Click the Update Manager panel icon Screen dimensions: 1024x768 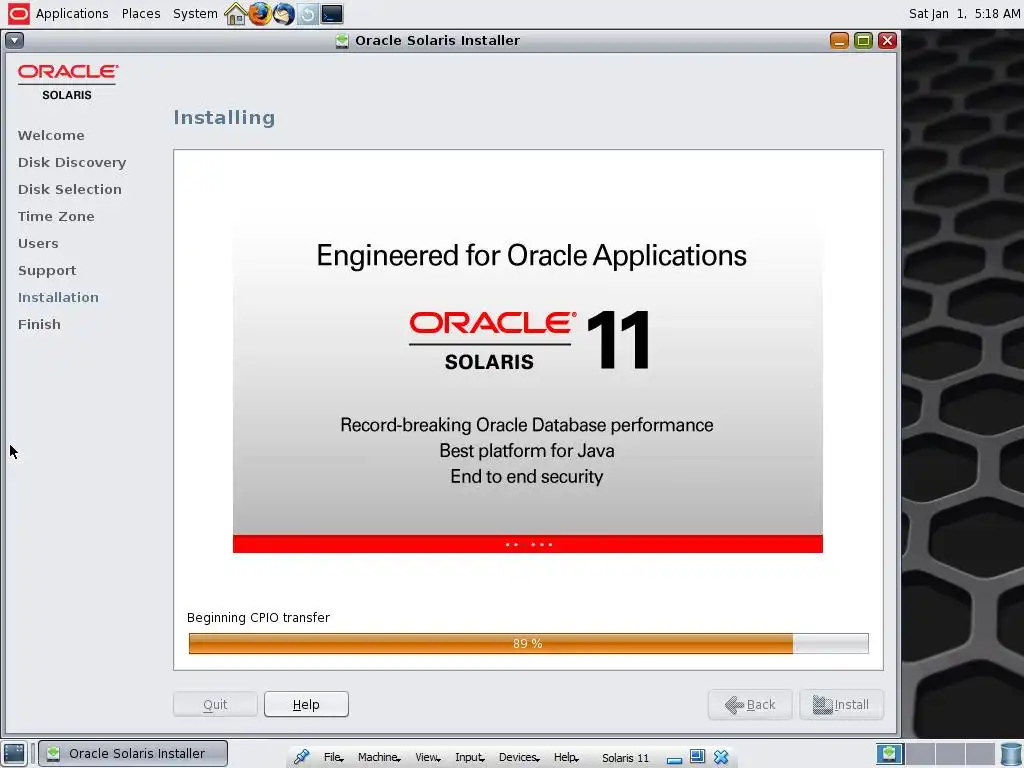(308, 14)
